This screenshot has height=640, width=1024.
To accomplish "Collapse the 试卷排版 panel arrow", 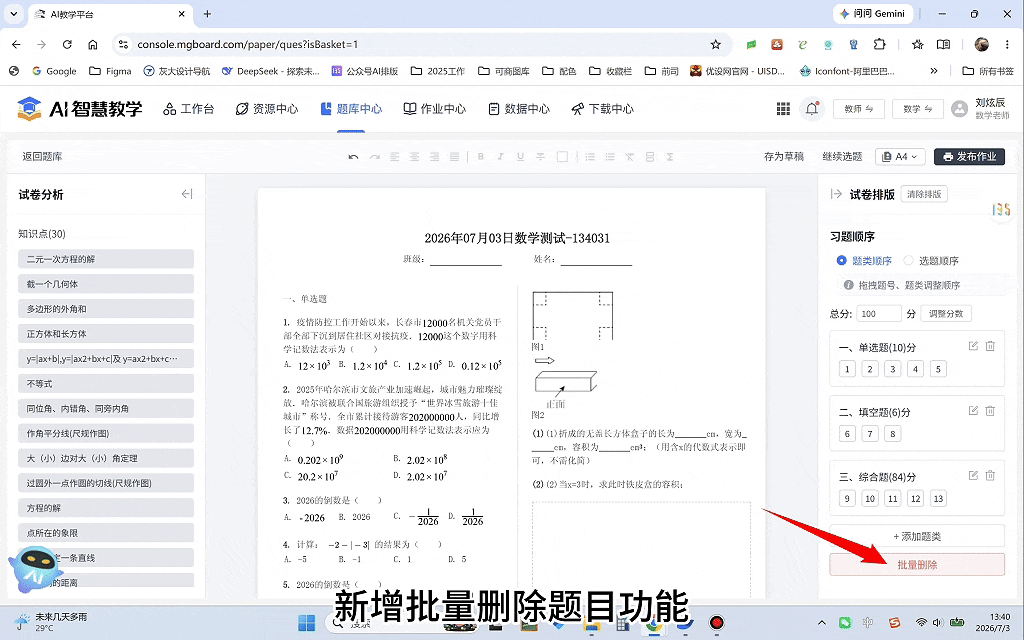I will tap(836, 194).
